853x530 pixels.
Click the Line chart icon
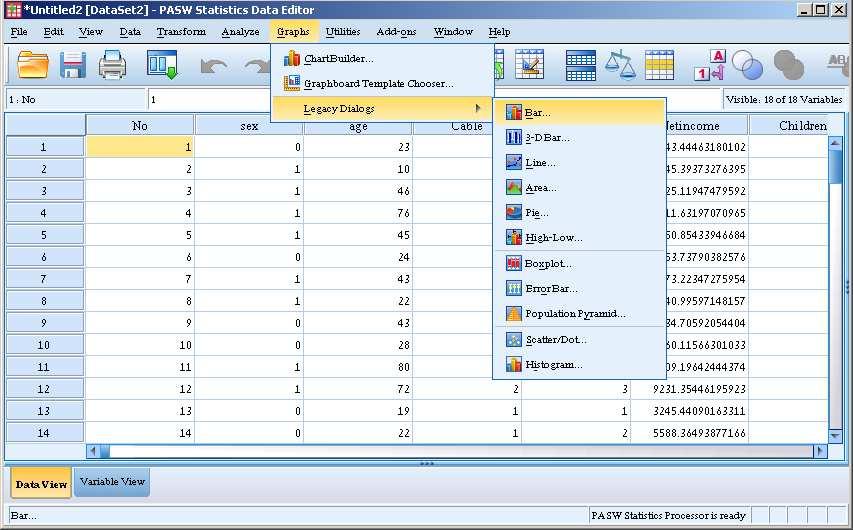pyautogui.click(x=514, y=162)
